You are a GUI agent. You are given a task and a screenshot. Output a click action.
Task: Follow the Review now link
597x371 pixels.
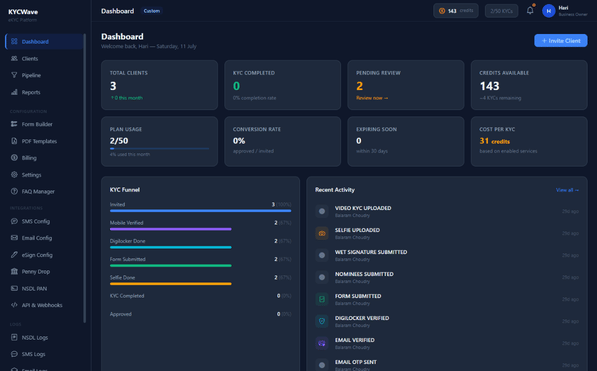pos(372,98)
